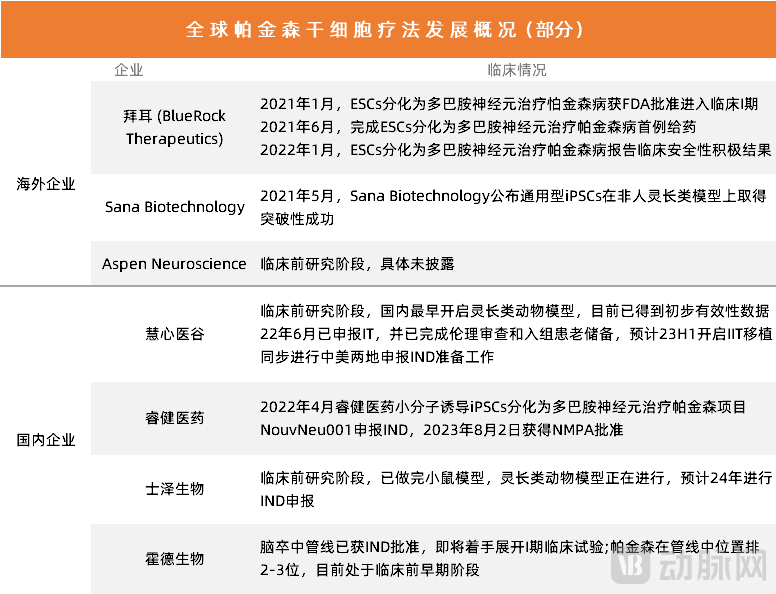This screenshot has height=594, width=776.
Task: Select the 企业 column header
Action: pyautogui.click(x=129, y=70)
